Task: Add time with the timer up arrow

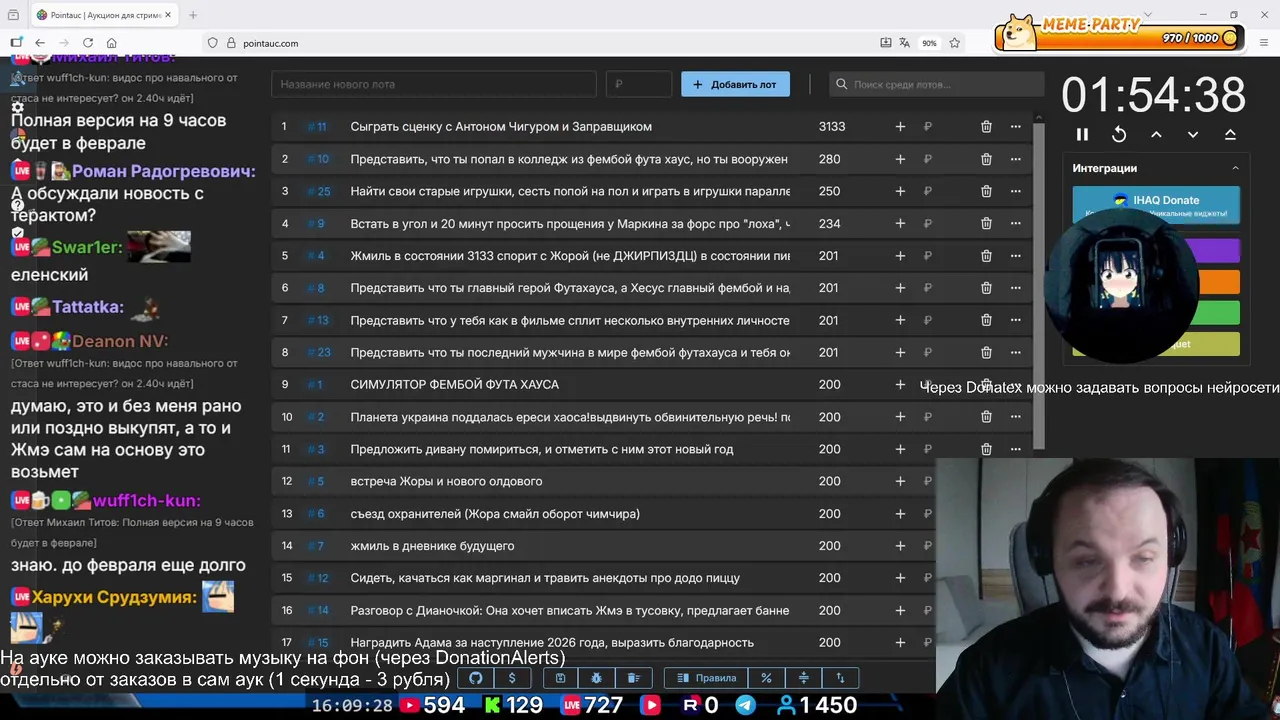Action: [x=1156, y=134]
